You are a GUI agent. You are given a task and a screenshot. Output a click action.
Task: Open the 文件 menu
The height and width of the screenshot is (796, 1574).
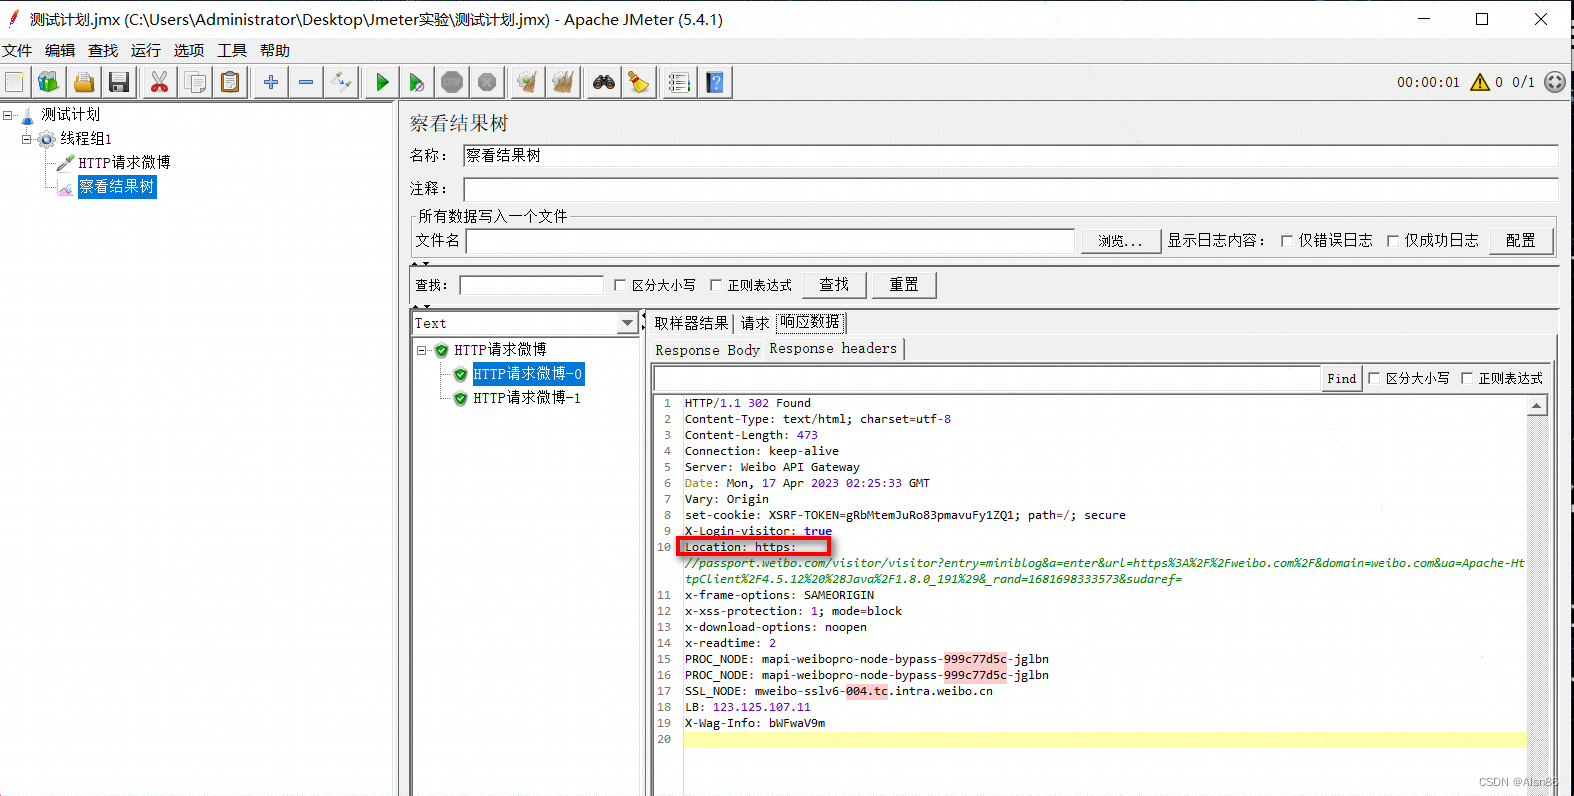[17, 50]
